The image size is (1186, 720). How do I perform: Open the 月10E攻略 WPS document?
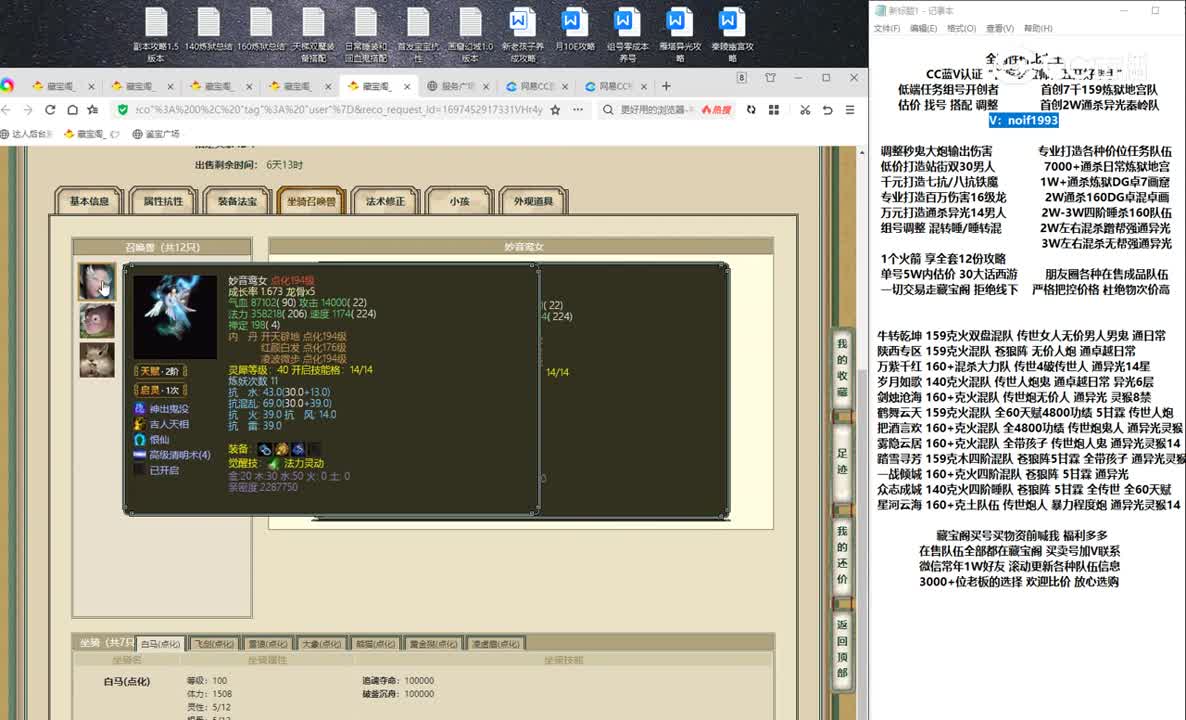point(574,30)
